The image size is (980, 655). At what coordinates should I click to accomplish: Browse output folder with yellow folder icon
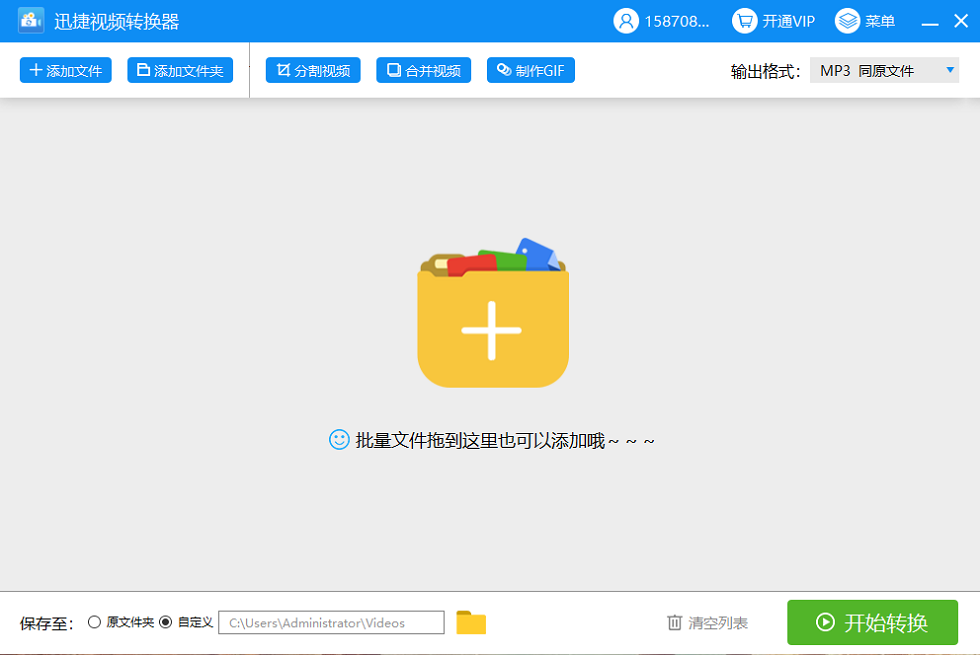click(x=471, y=622)
